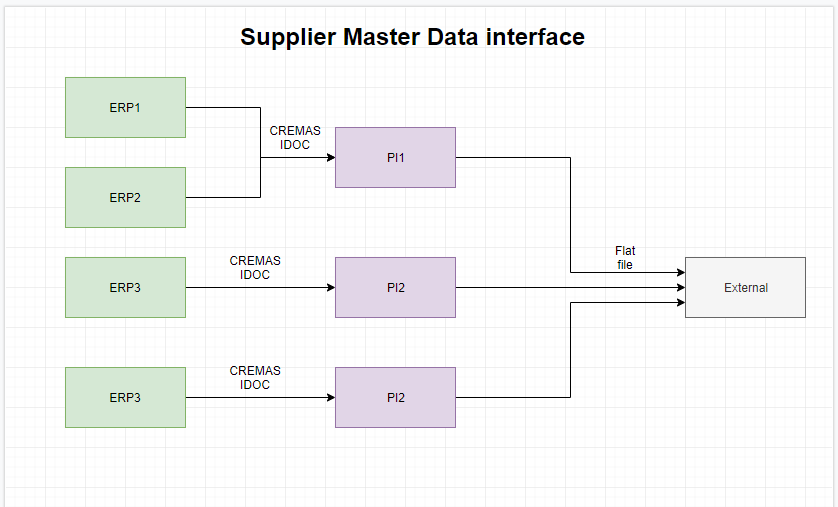Click the "Supplier Master Data interface" title

412,37
